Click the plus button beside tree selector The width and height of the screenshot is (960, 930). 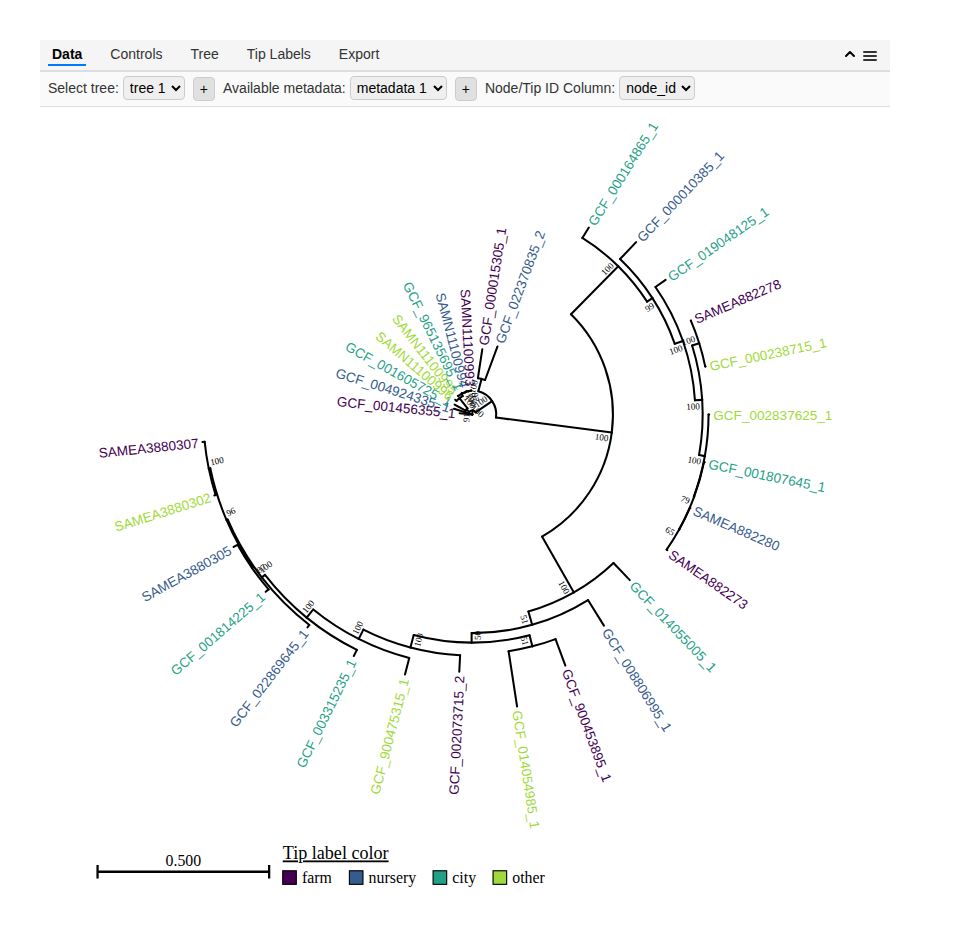click(203, 89)
